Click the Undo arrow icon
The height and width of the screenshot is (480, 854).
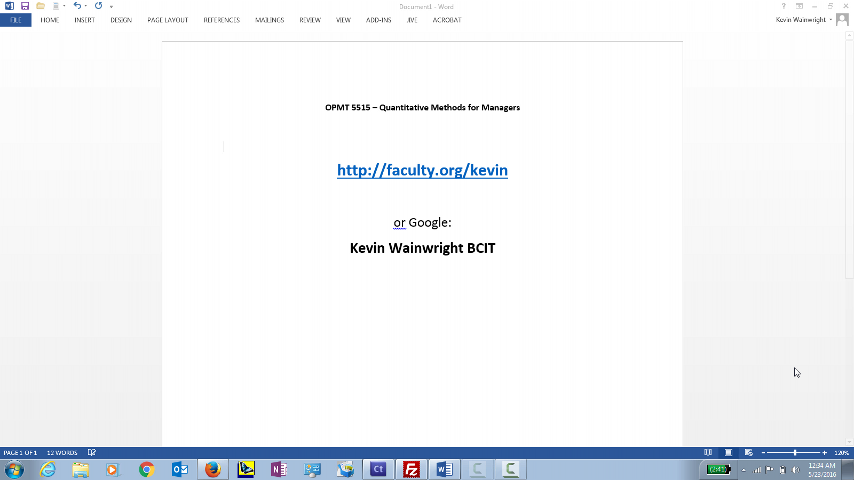click(x=76, y=6)
